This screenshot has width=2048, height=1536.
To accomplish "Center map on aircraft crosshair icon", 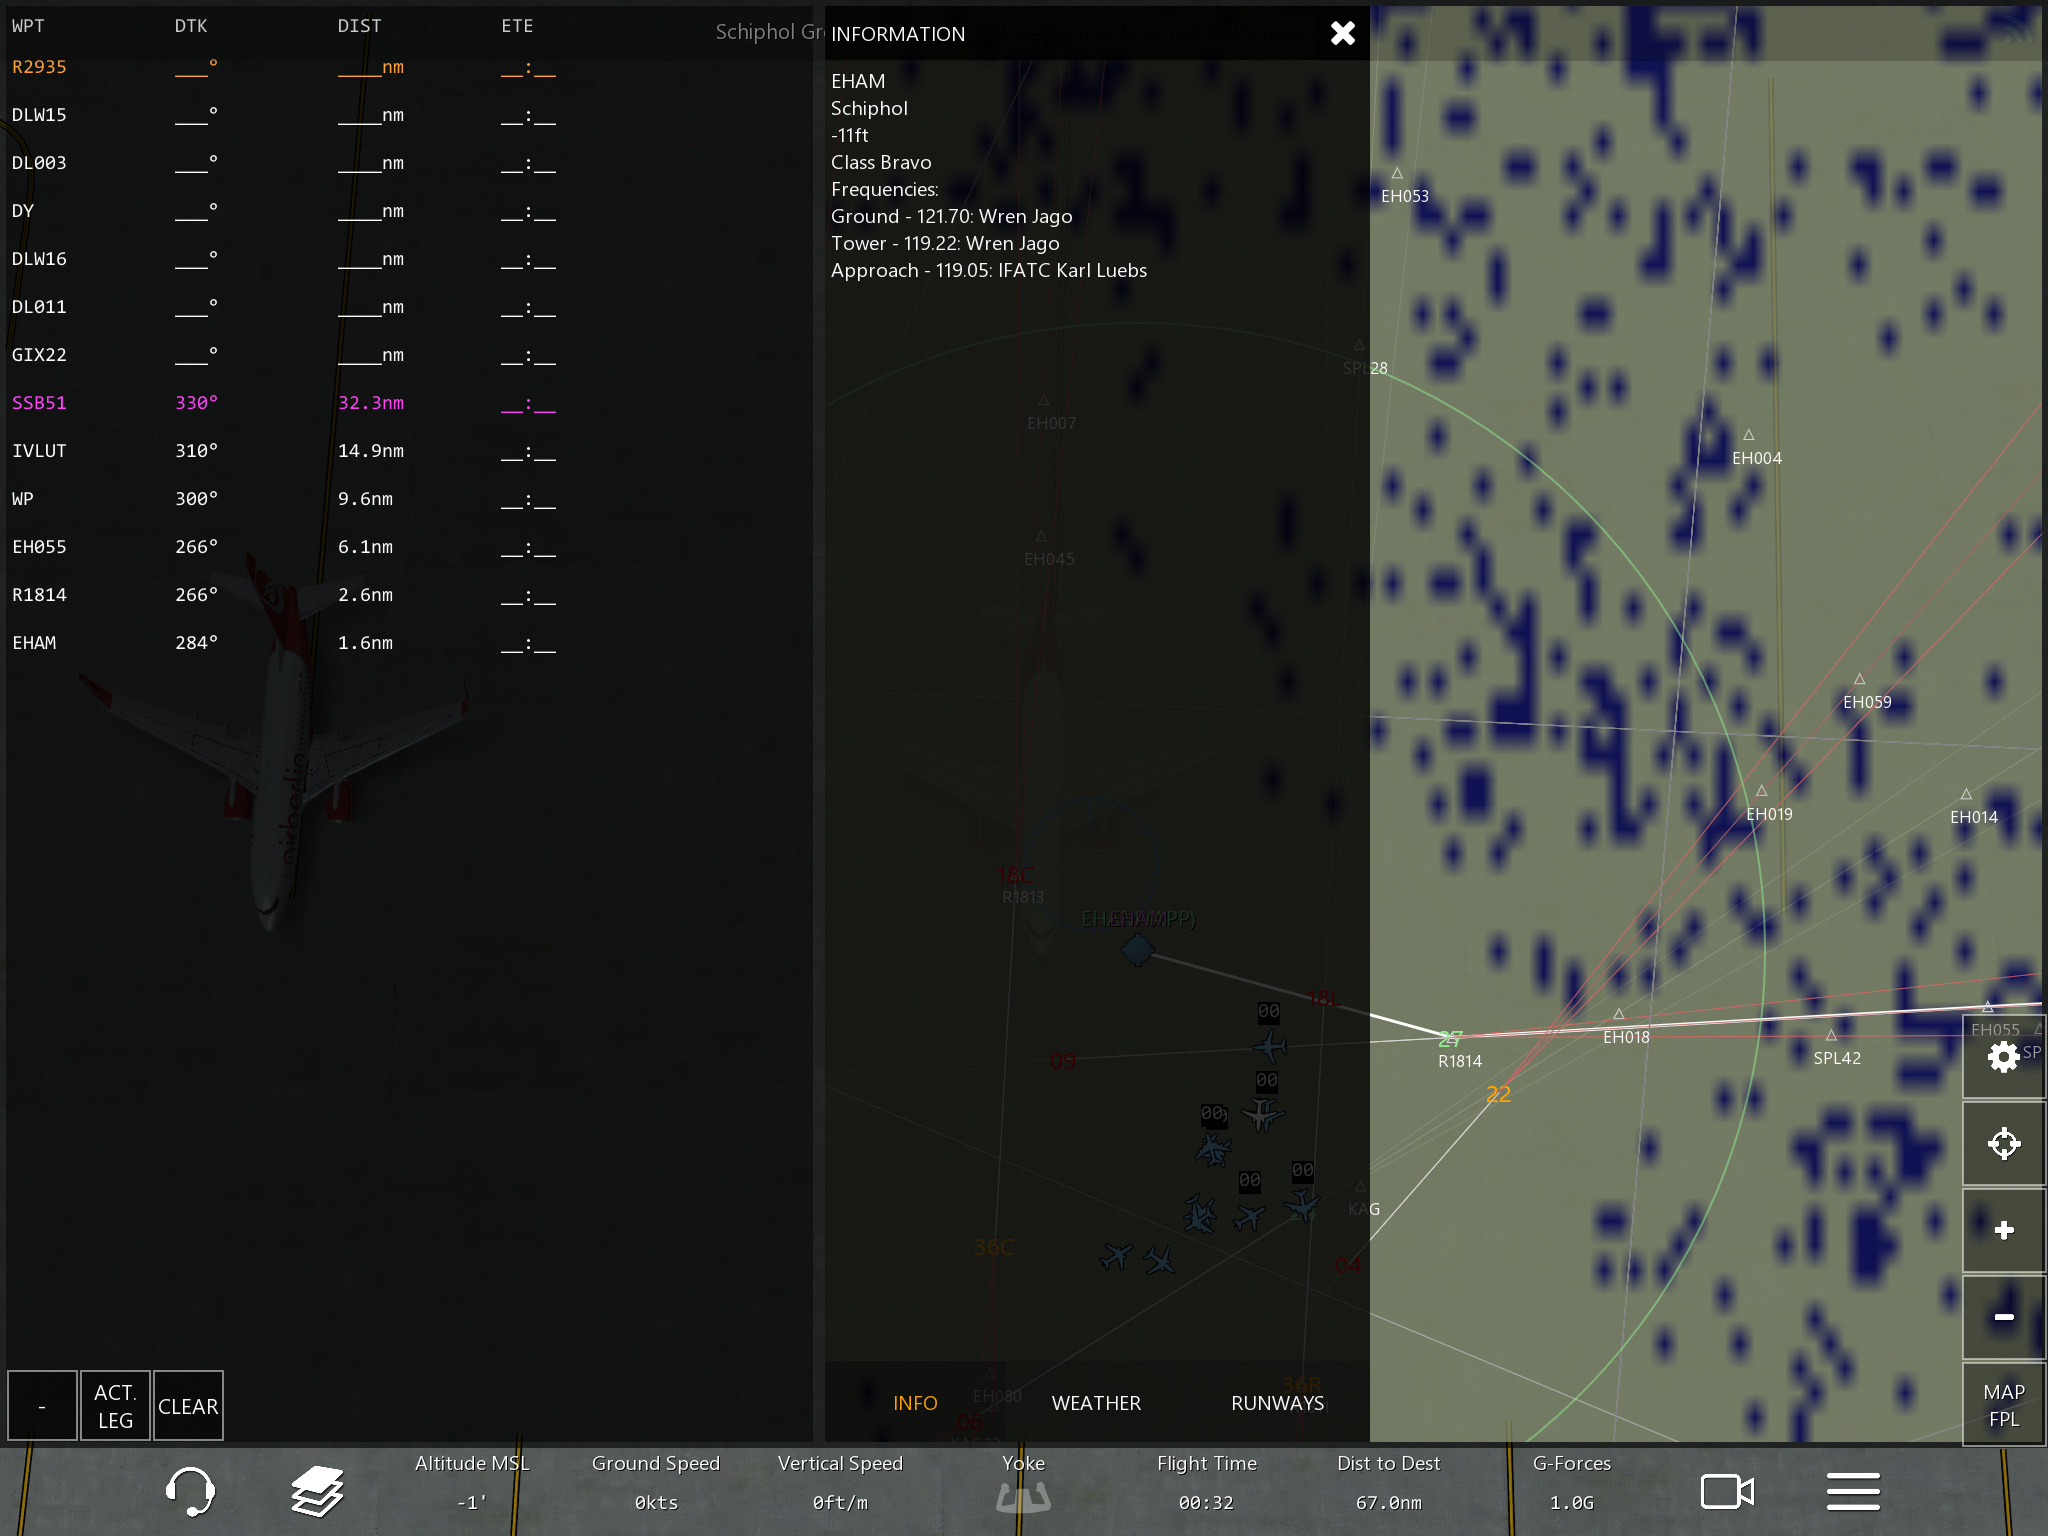I will [2003, 1143].
